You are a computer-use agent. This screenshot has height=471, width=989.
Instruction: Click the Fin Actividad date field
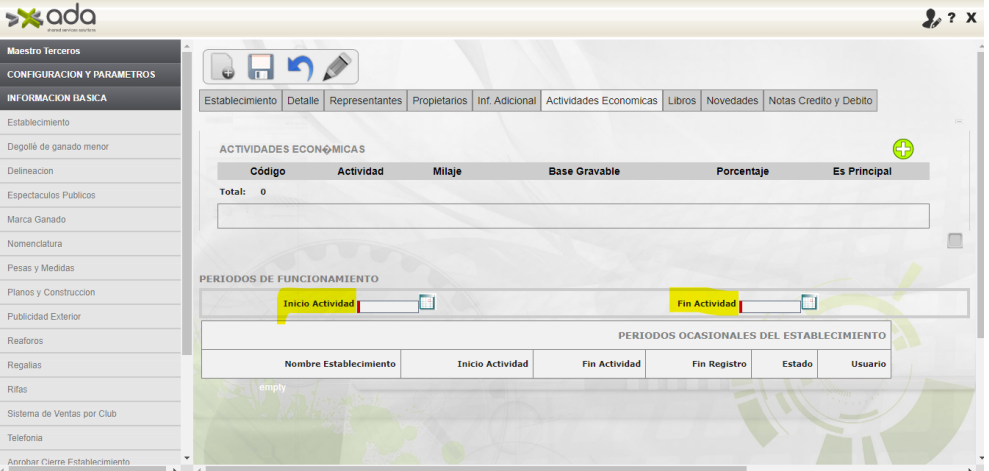(x=770, y=305)
